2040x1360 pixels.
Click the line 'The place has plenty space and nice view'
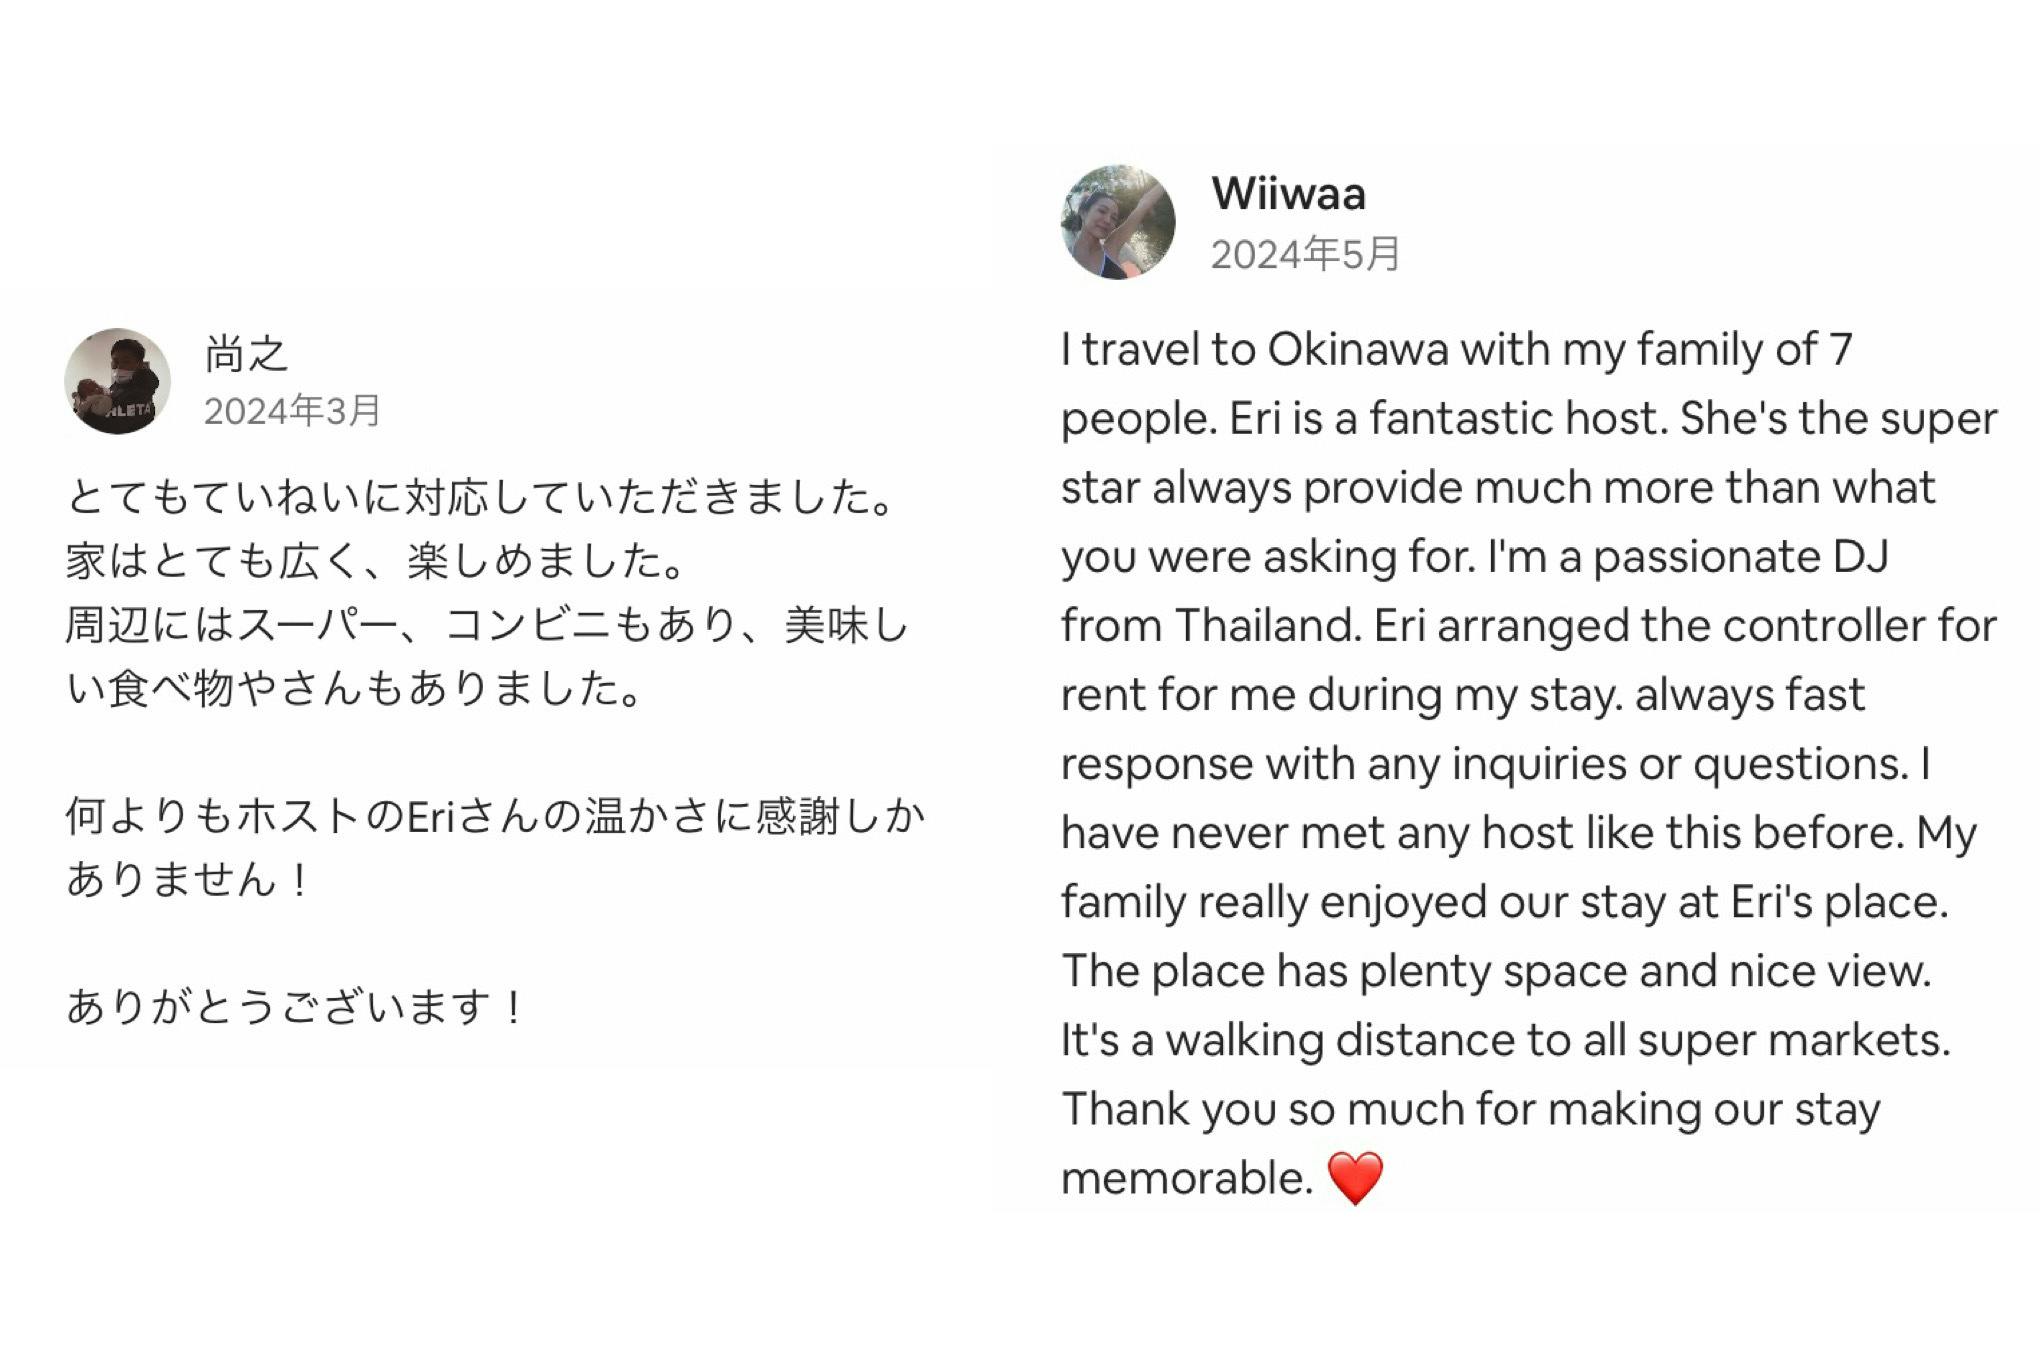1496,970
